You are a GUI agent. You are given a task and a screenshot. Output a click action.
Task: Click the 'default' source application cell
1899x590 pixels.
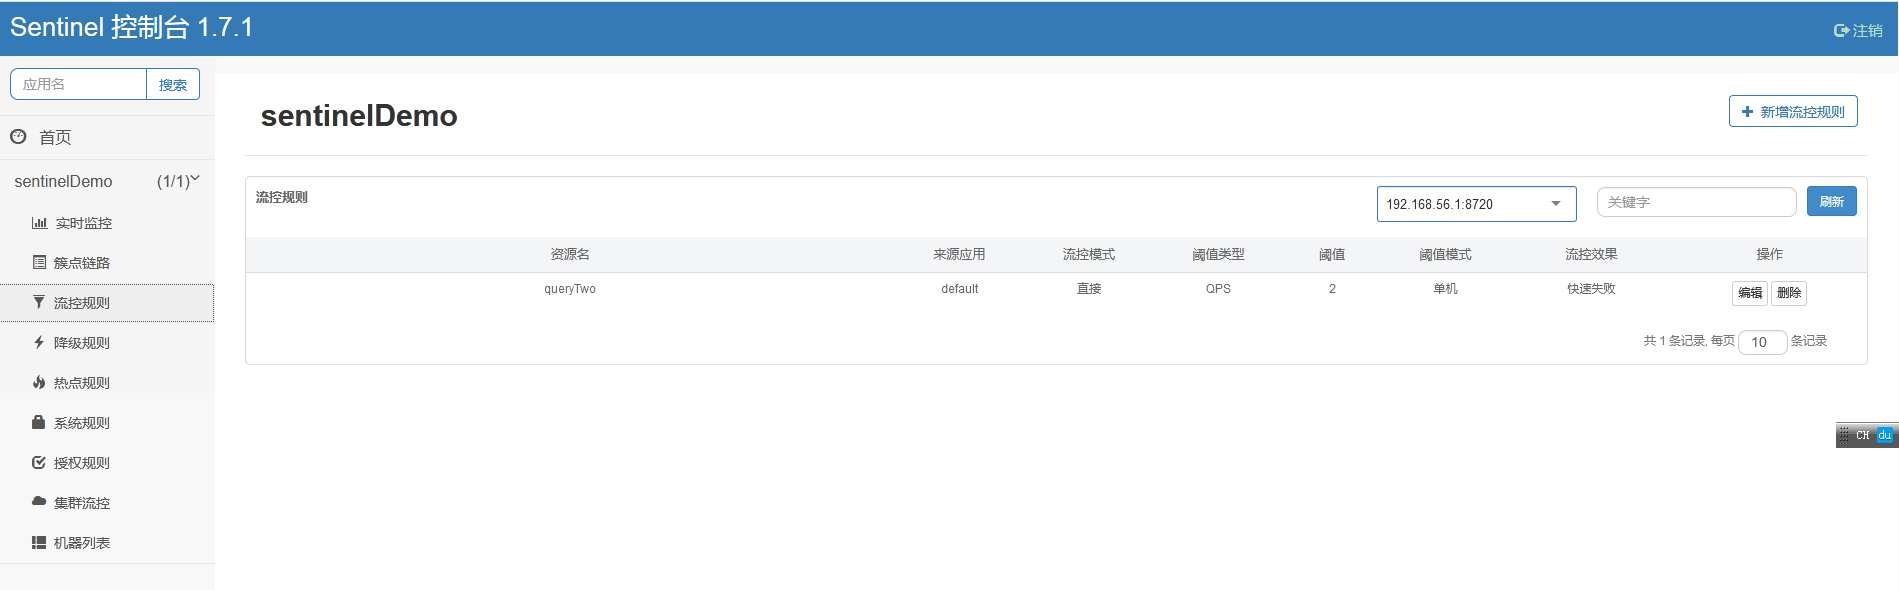959,289
